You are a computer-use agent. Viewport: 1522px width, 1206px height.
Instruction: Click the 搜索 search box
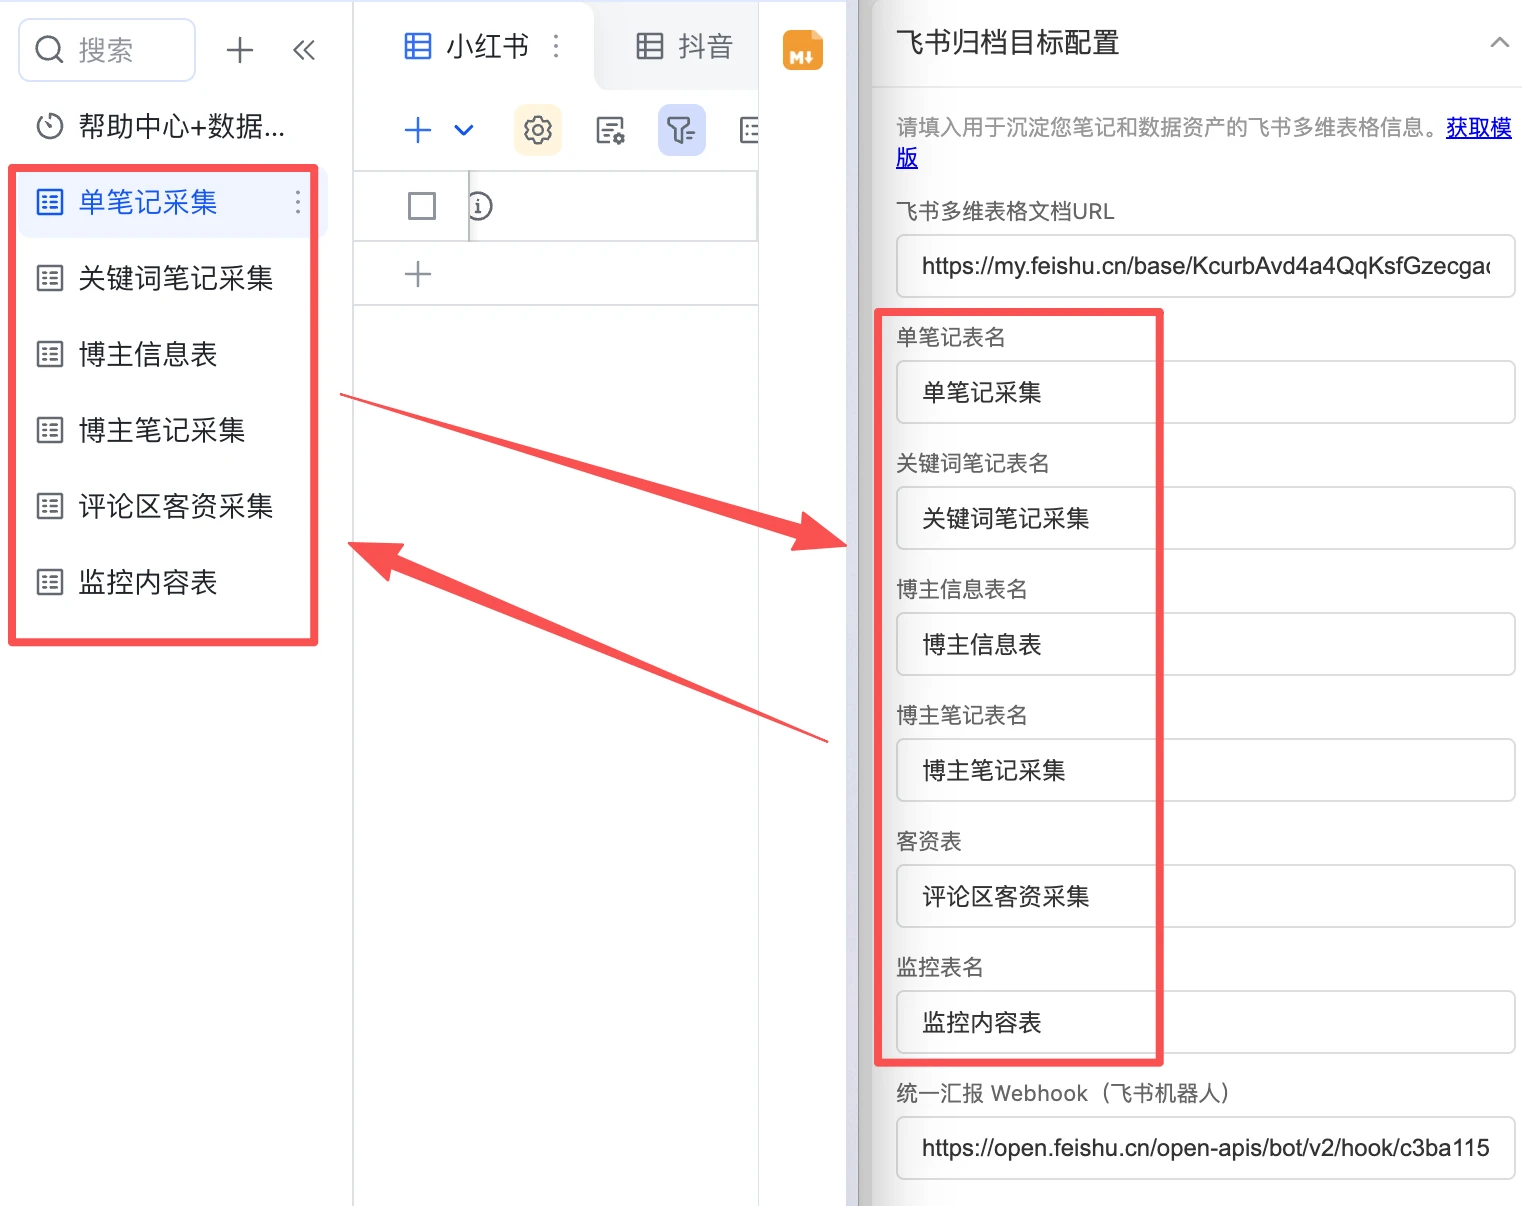tap(107, 50)
